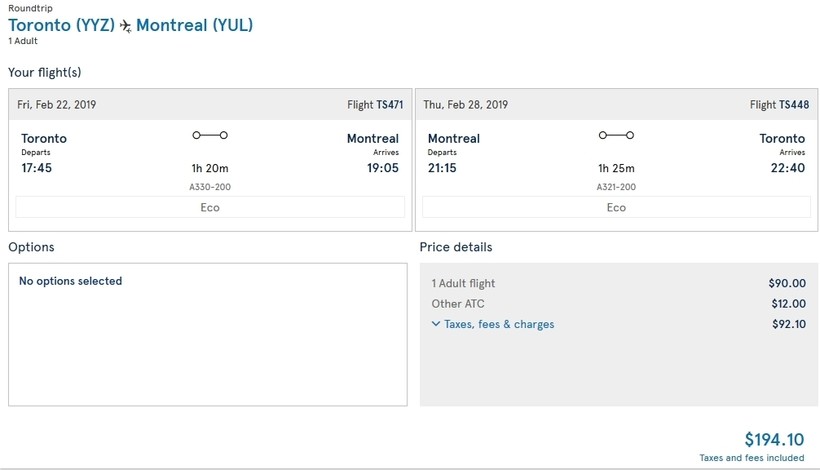This screenshot has width=820, height=470.
Task: Click the airplane icon between city names
Action: 125,26
